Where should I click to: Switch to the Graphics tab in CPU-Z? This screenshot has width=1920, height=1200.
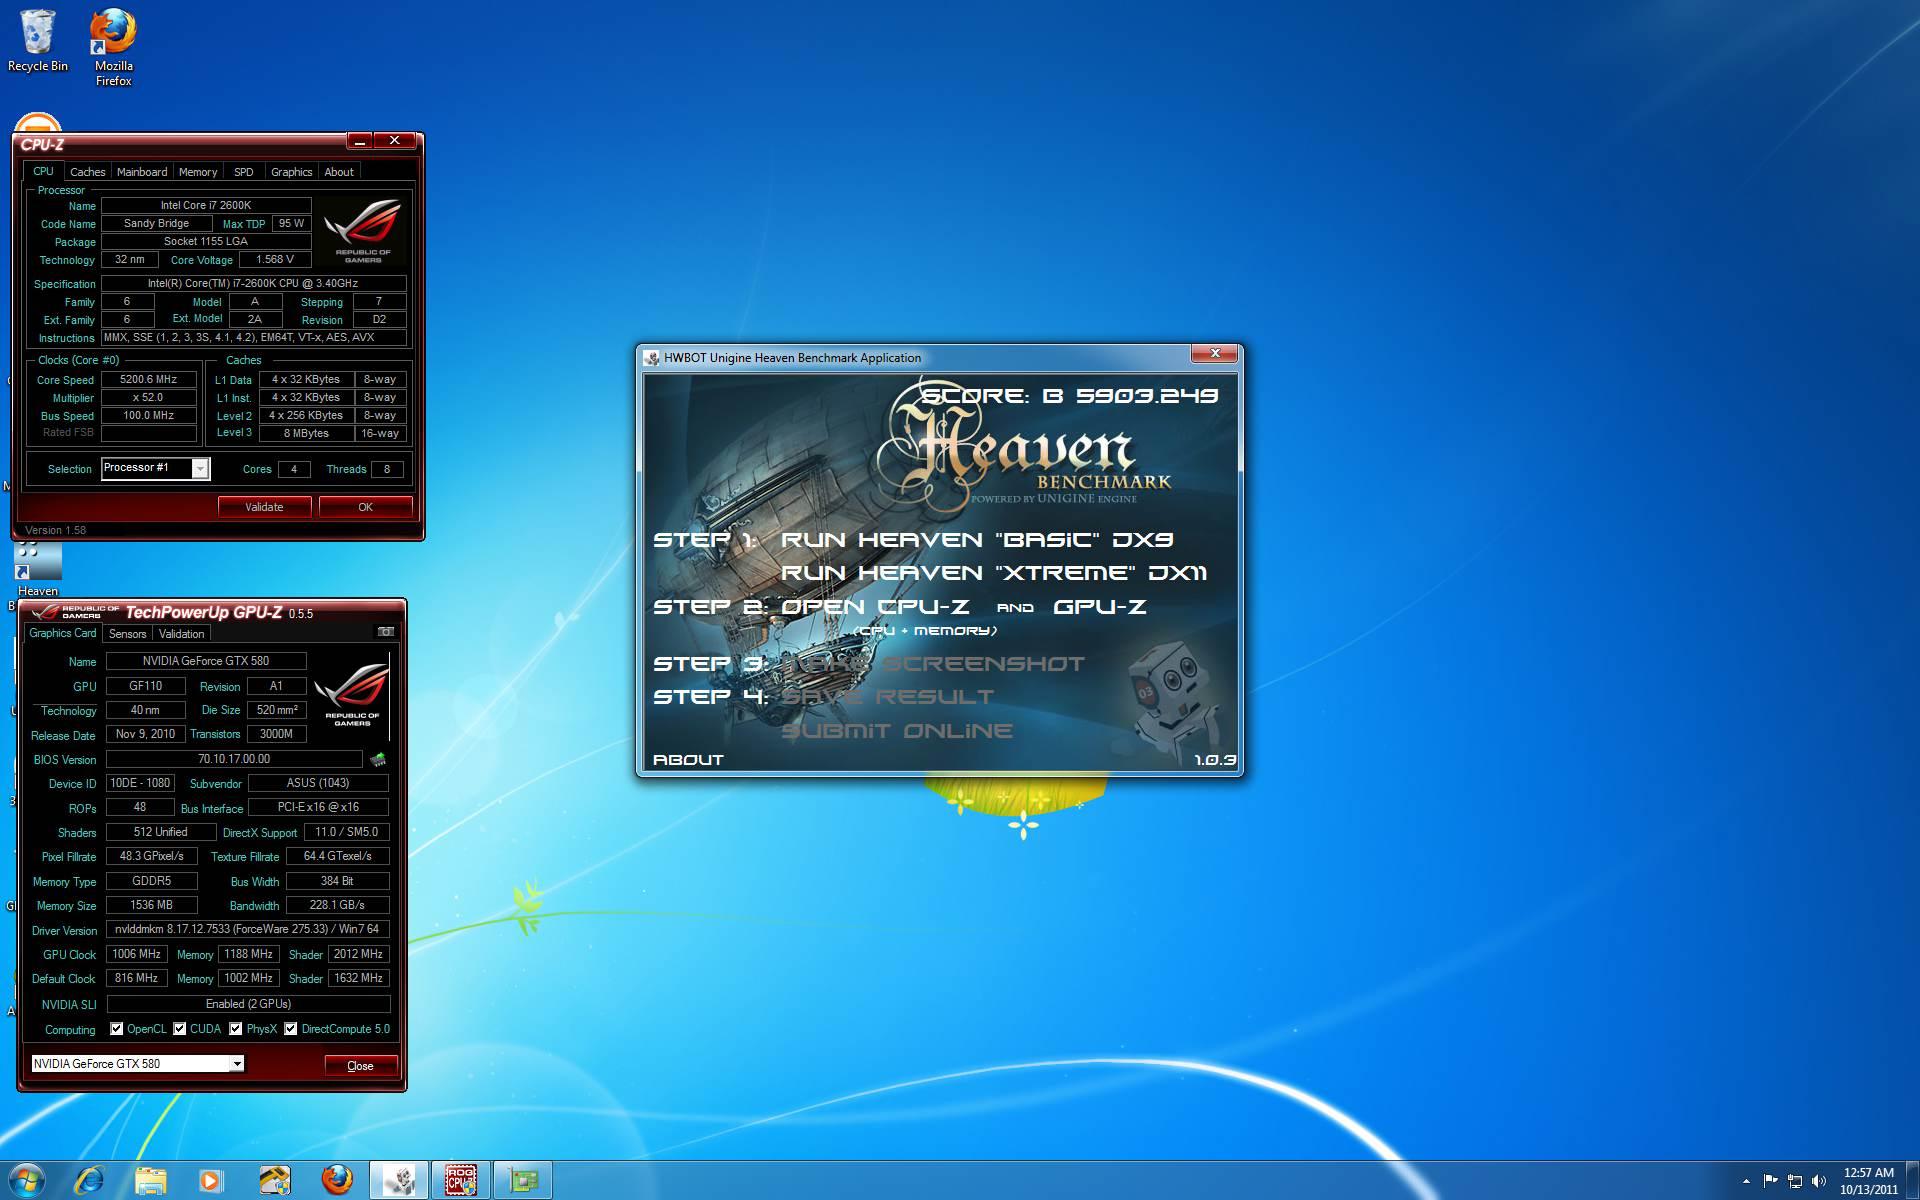pos(291,172)
